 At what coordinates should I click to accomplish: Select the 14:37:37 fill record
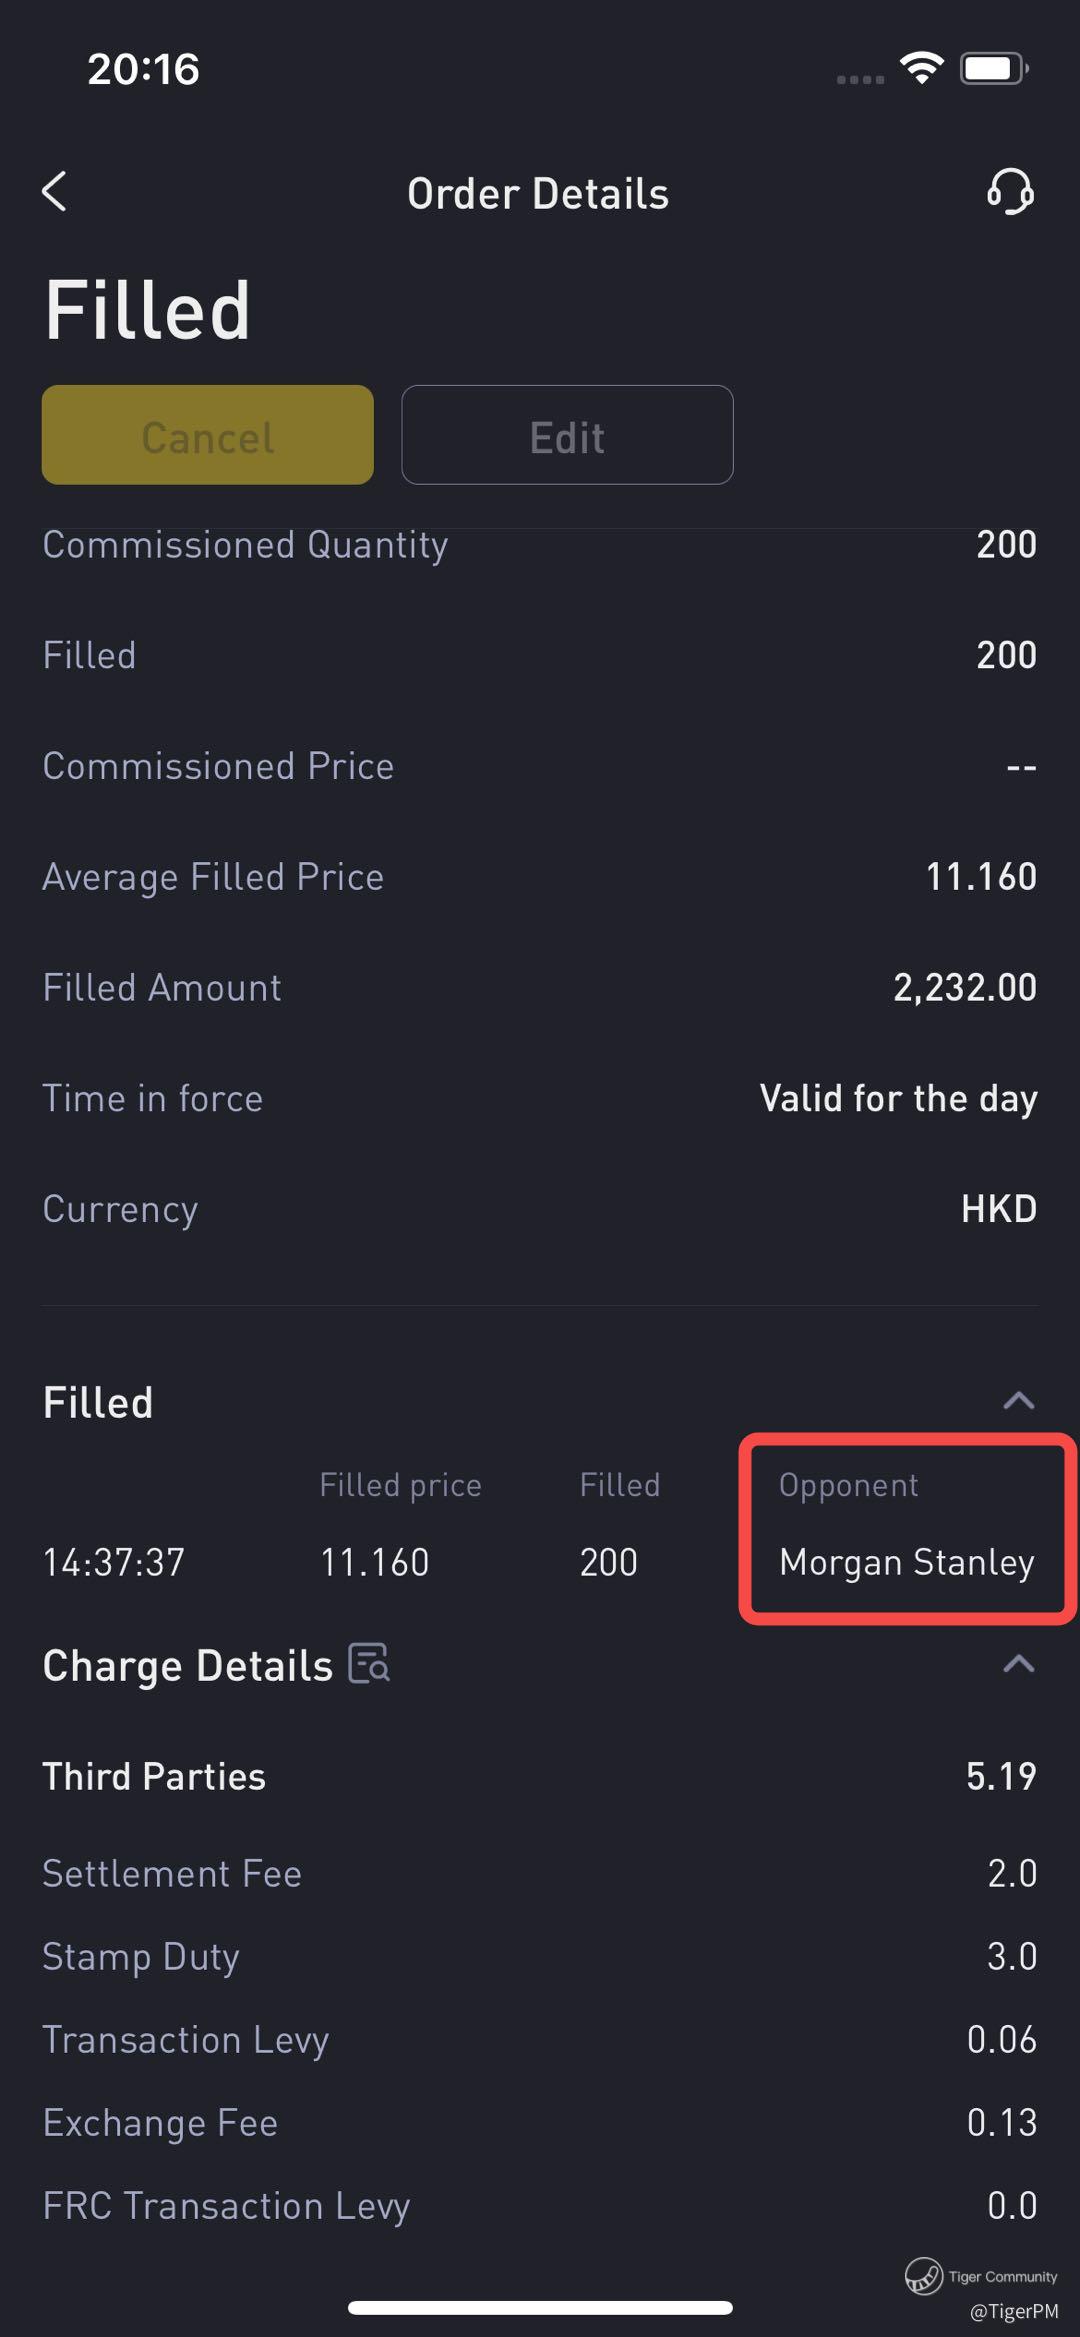(x=540, y=1562)
